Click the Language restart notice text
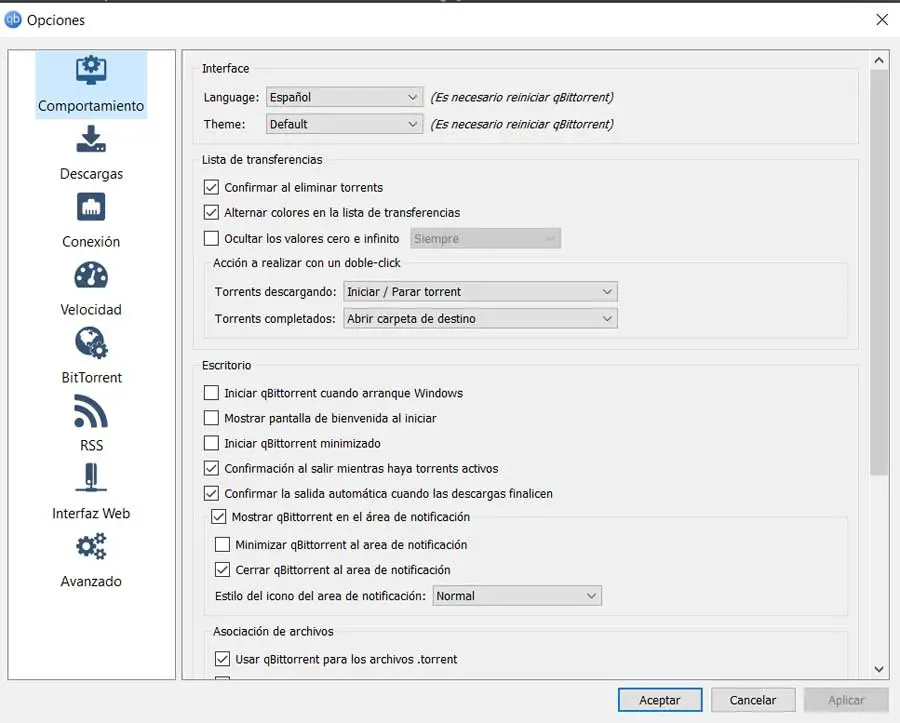 (x=522, y=97)
